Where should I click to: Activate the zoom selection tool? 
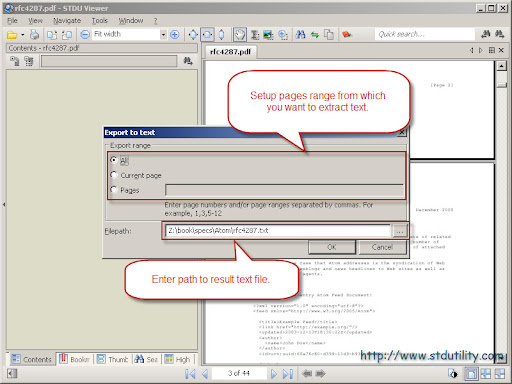click(283, 34)
